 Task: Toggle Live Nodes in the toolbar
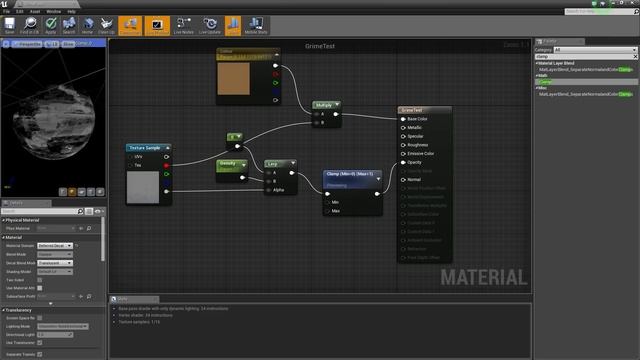(184, 25)
